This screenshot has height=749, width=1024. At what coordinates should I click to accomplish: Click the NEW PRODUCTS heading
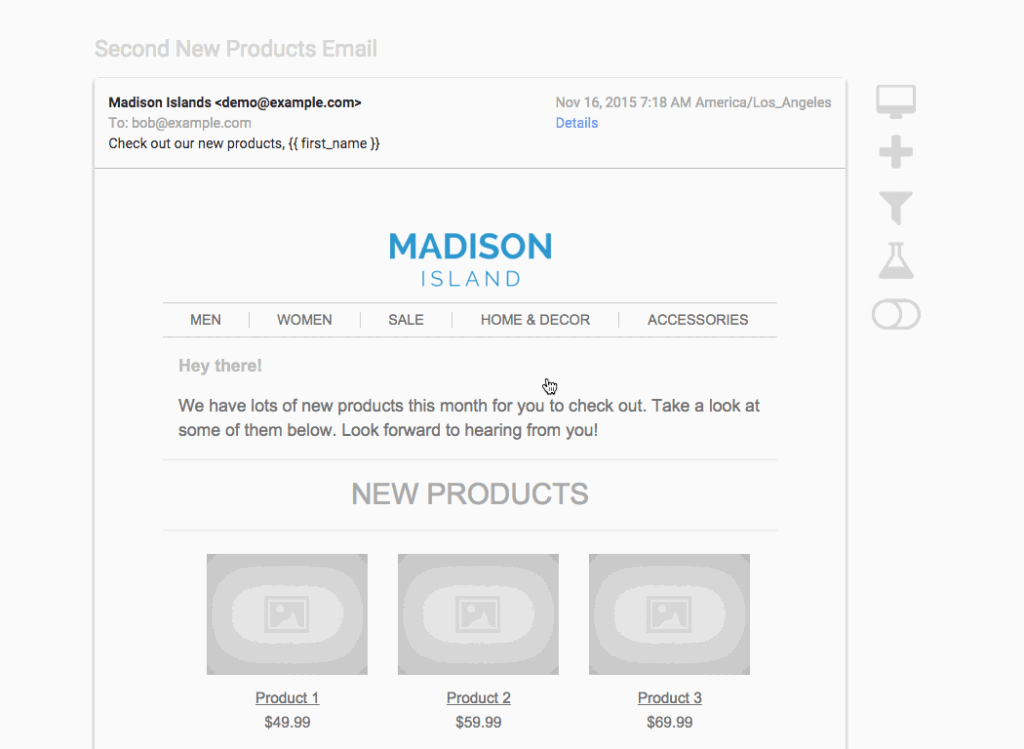coord(470,494)
